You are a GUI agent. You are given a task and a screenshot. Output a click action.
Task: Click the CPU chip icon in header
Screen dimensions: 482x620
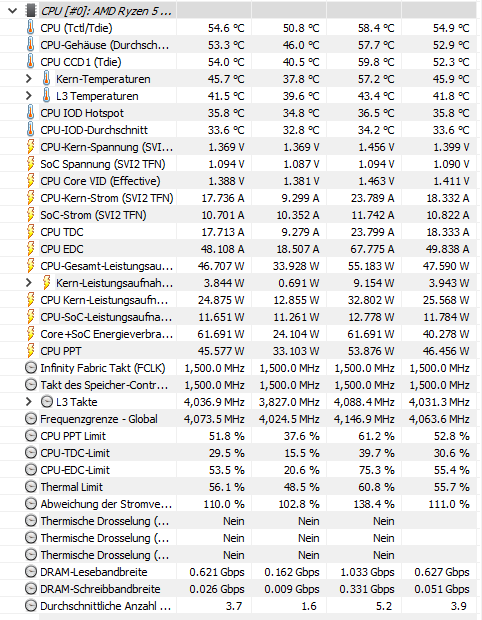pyautogui.click(x=31, y=11)
